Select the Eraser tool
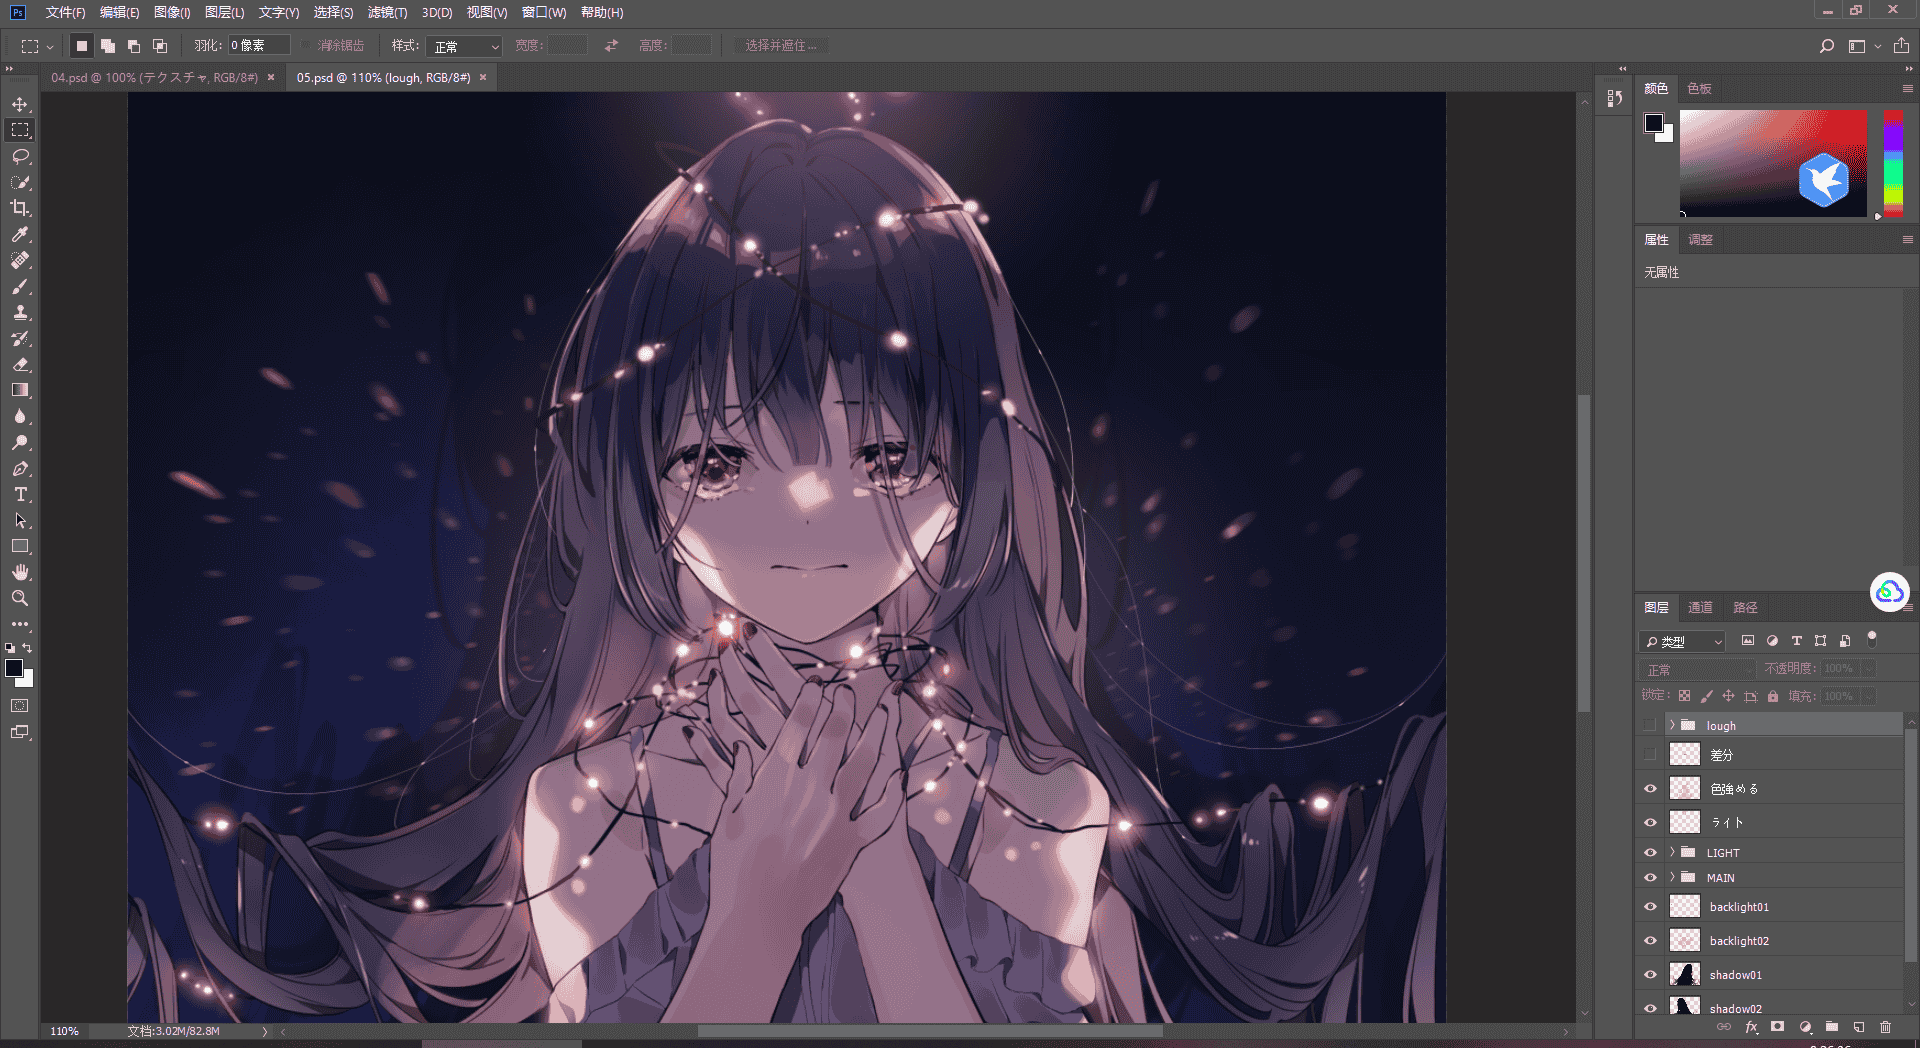The image size is (1920, 1048). (x=20, y=364)
